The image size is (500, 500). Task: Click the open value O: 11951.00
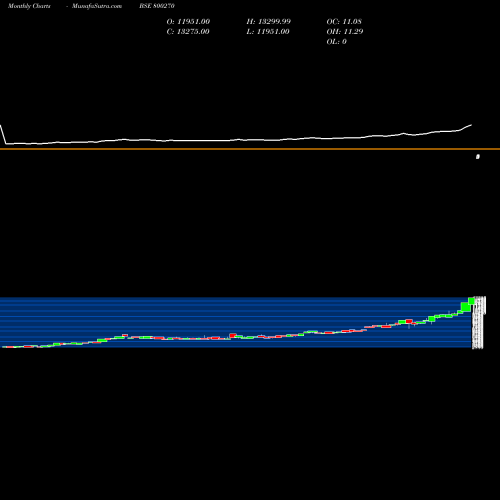point(188,22)
